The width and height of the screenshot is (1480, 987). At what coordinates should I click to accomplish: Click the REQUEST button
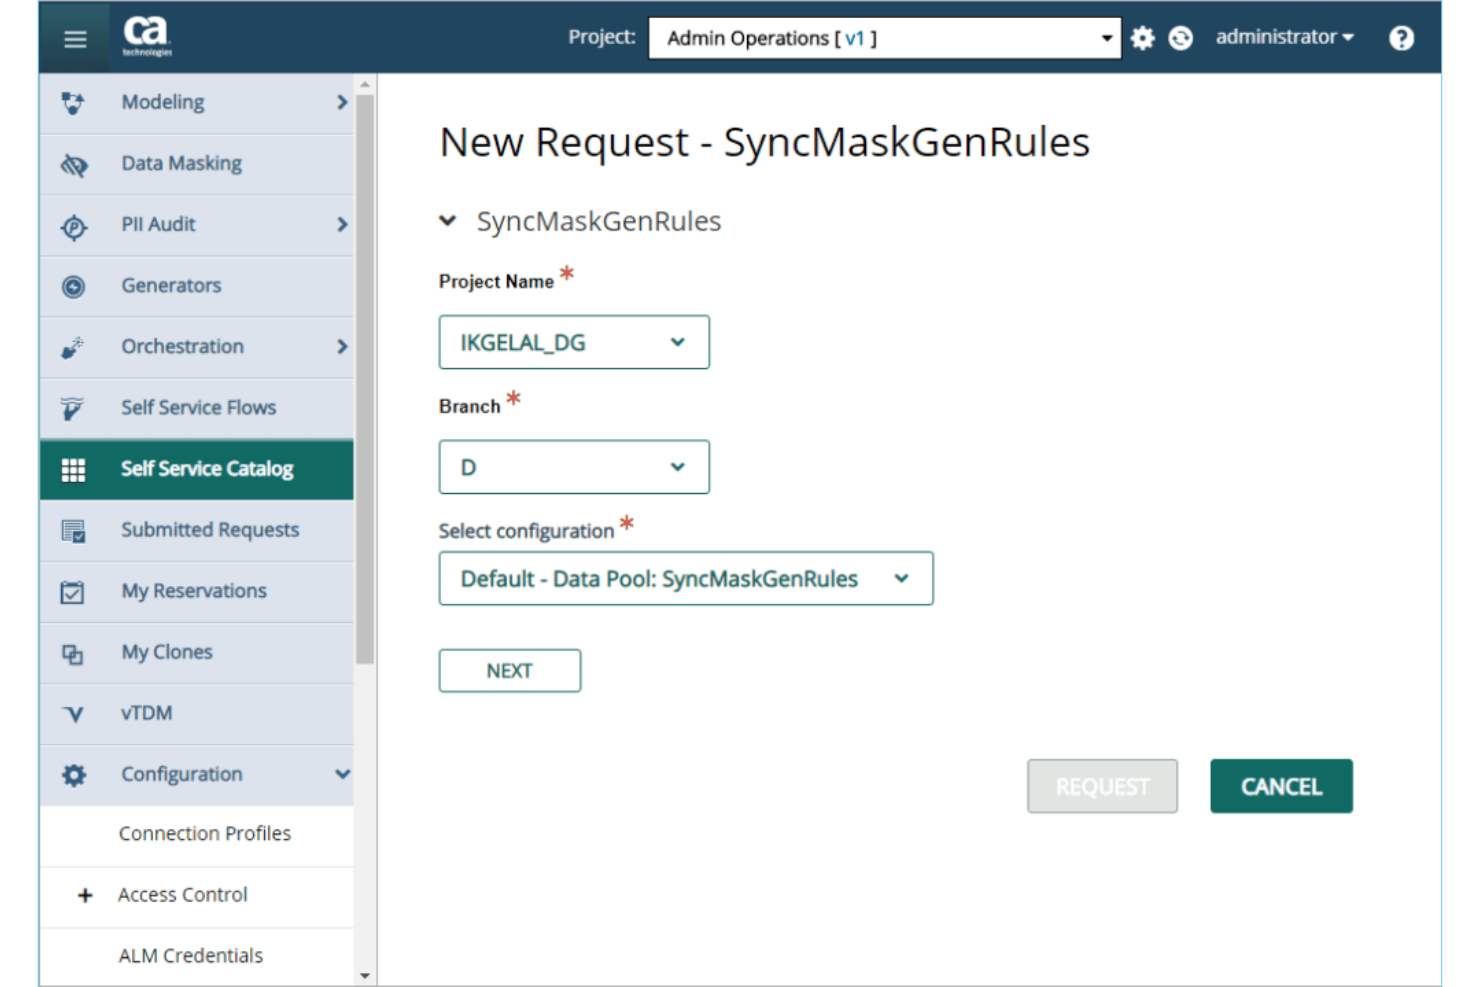pos(1102,786)
